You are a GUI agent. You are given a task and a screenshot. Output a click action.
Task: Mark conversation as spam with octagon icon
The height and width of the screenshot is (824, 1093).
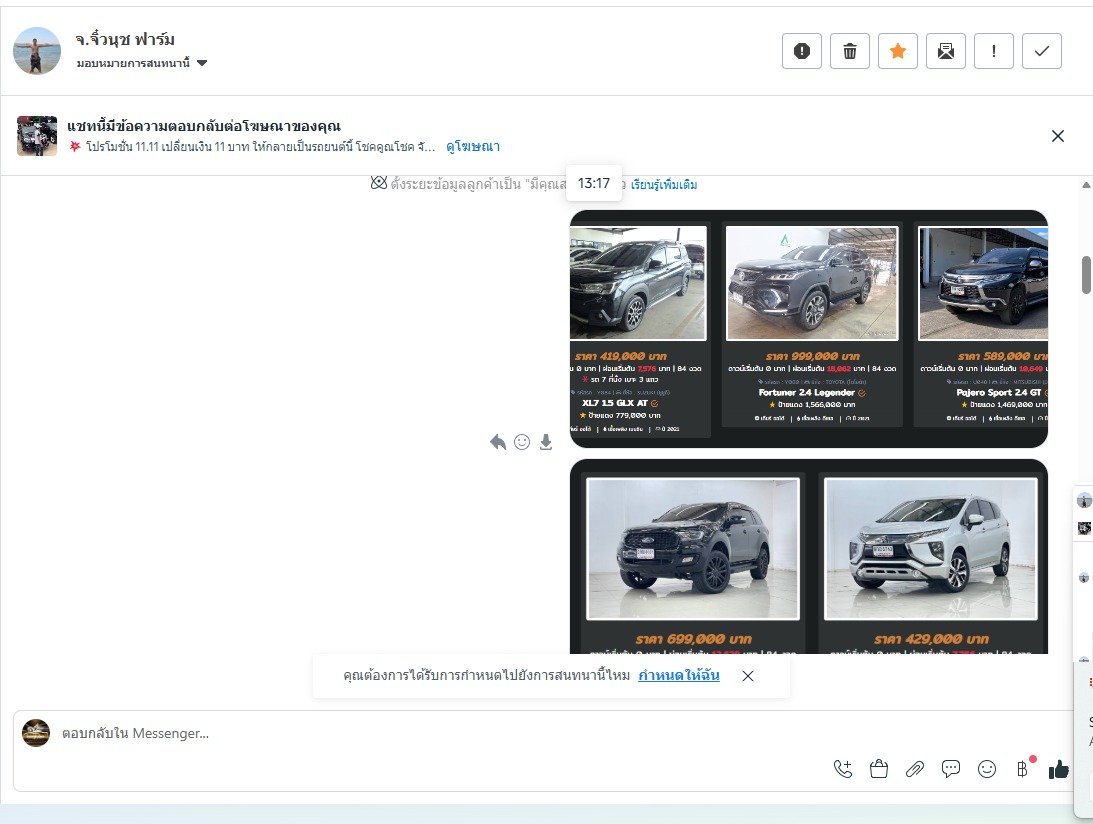tap(801, 51)
